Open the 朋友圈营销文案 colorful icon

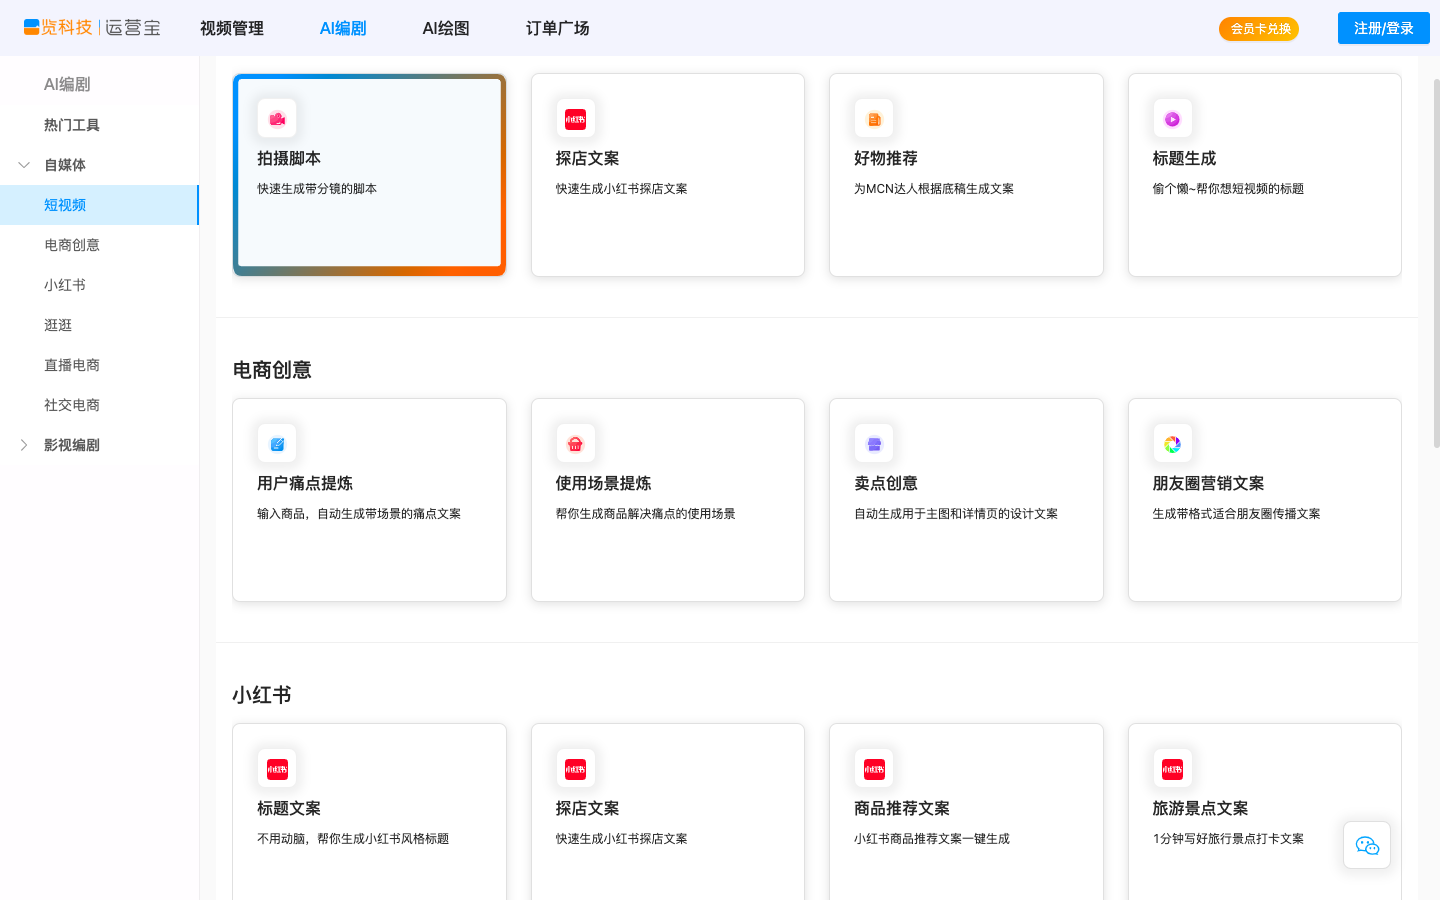coord(1172,443)
